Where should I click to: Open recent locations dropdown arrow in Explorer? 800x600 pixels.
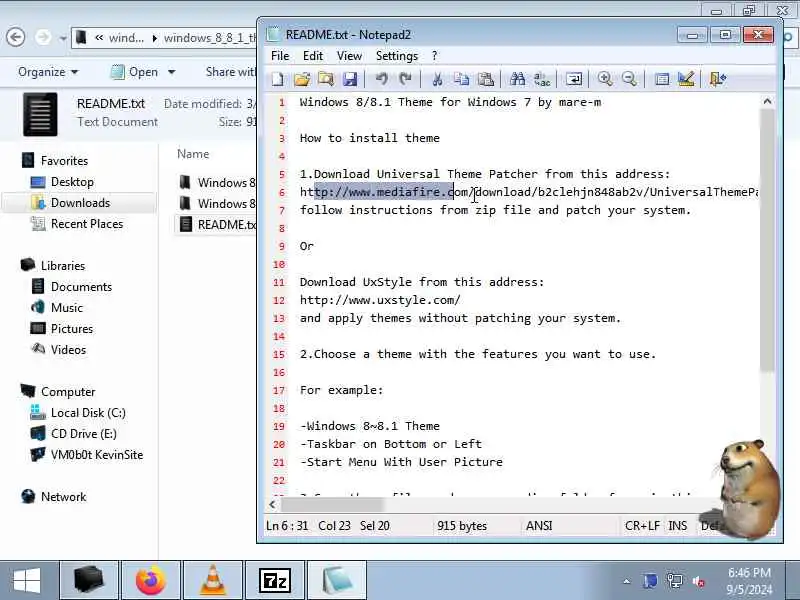click(x=63, y=38)
